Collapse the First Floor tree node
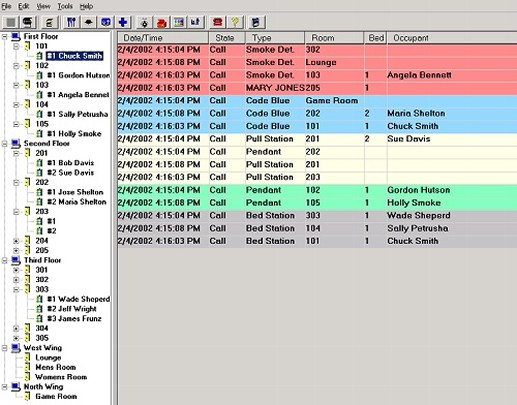 click(4, 37)
